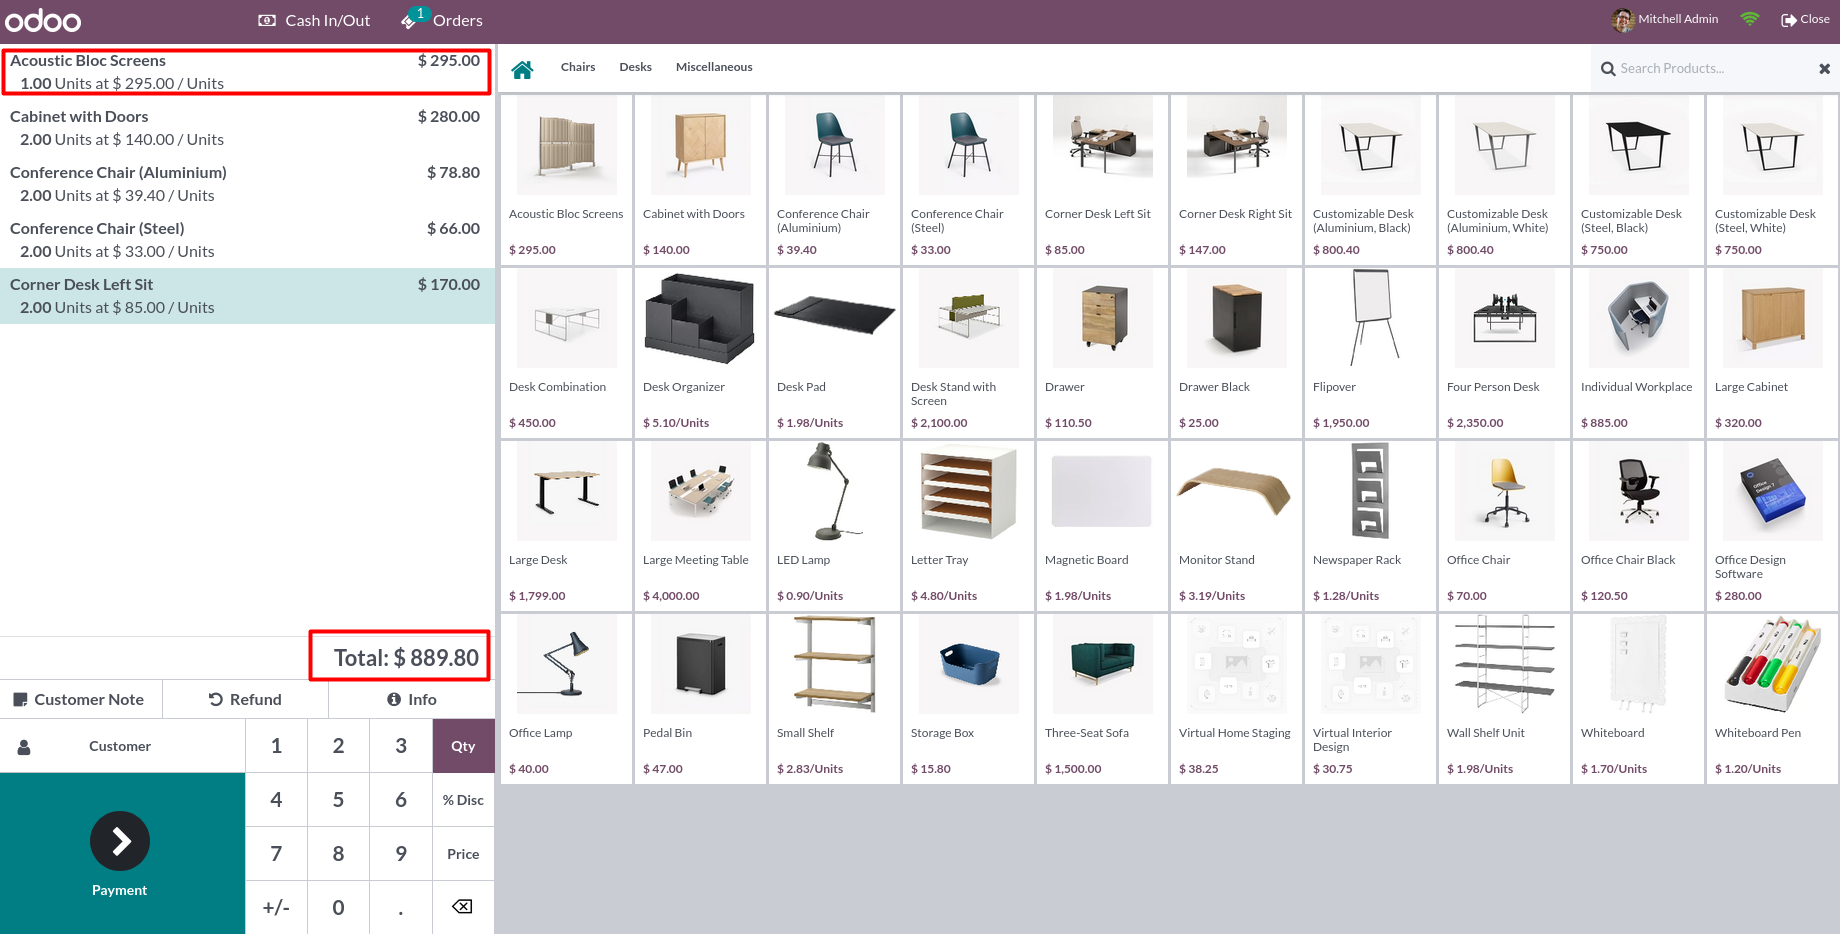The image size is (1840, 934).
Task: Tap numpad digit 1
Action: (276, 746)
